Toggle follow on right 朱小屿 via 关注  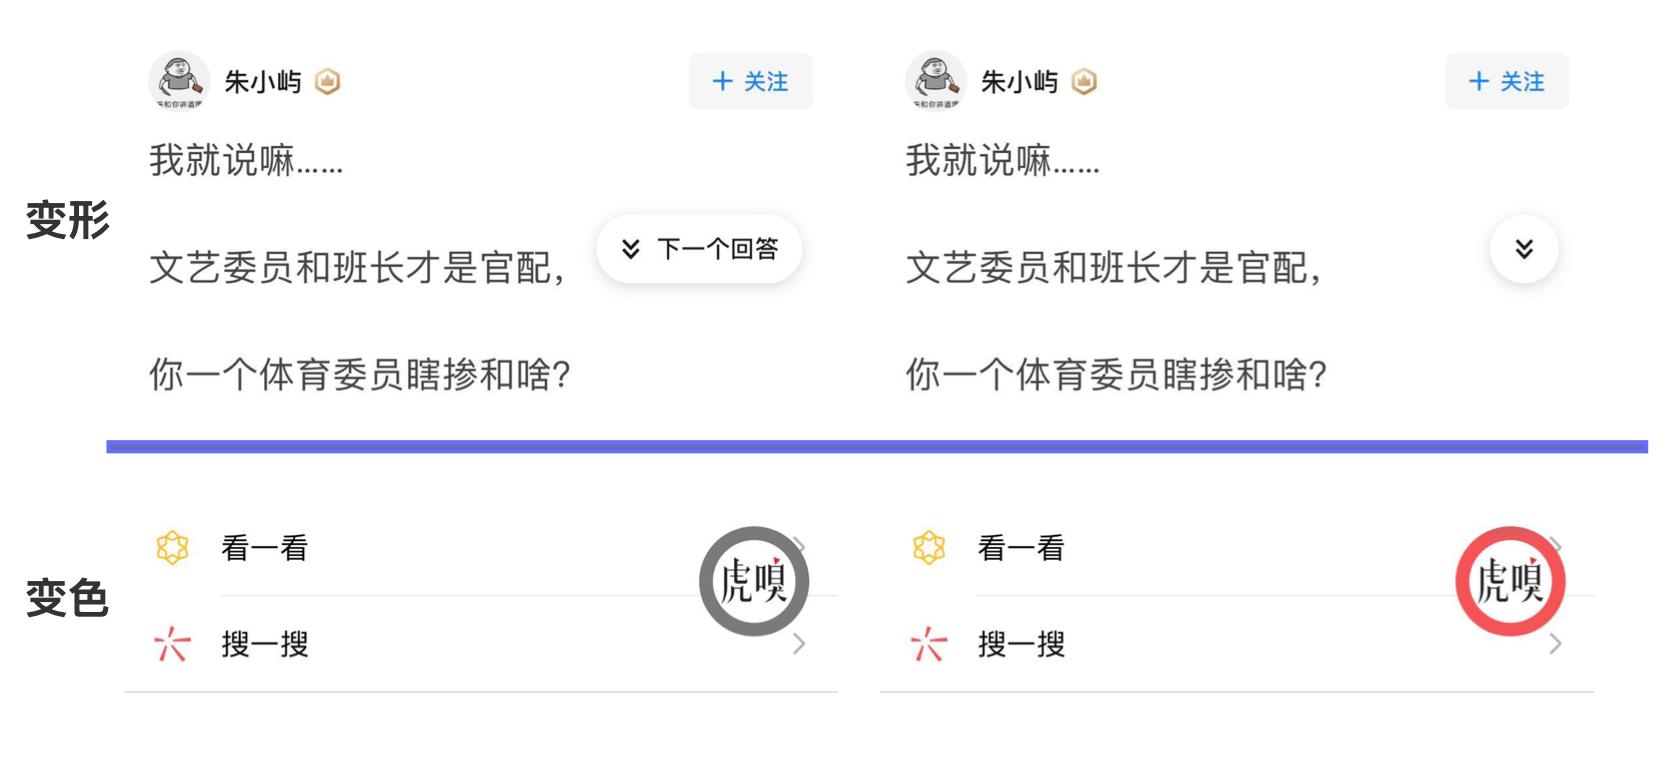[1507, 81]
